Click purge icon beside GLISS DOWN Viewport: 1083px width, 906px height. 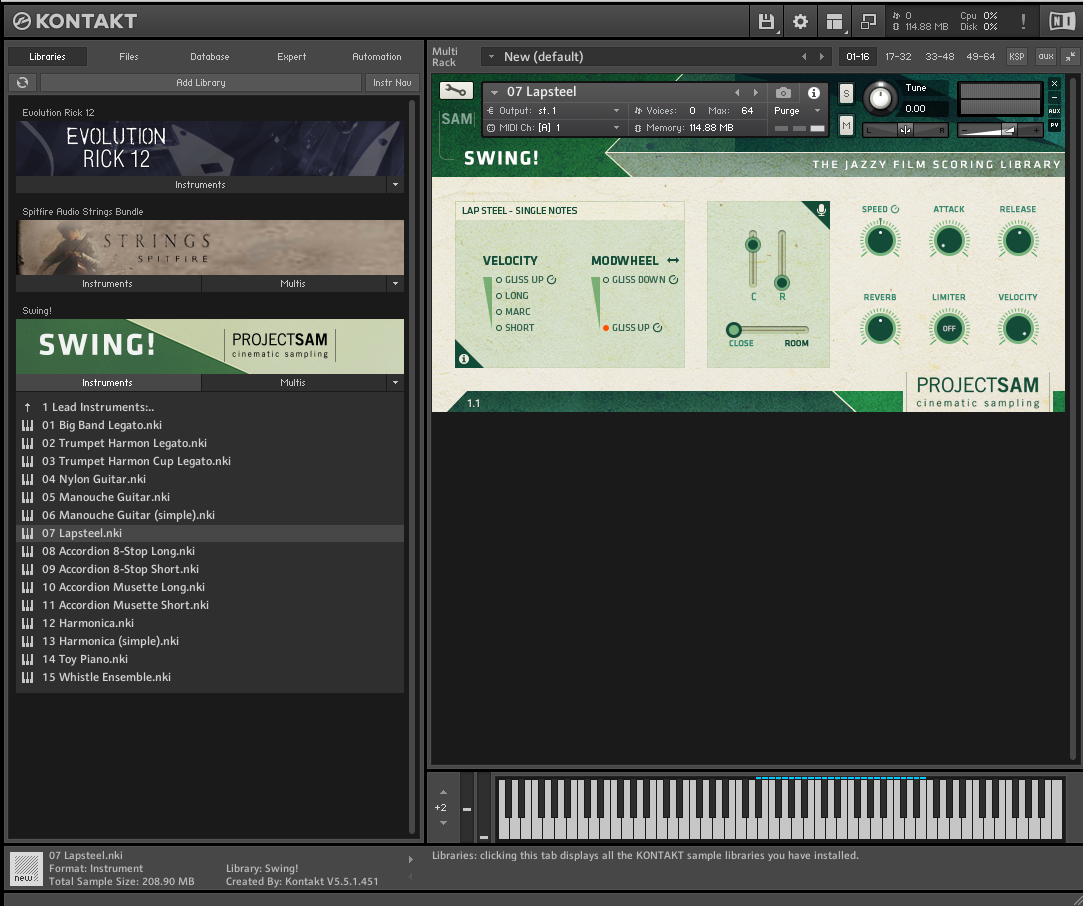pyautogui.click(x=673, y=280)
